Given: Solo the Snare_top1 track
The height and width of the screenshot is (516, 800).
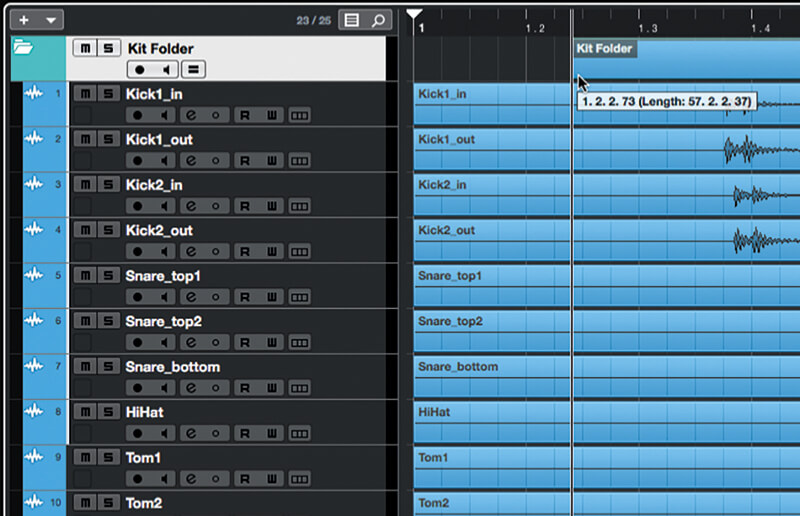Looking at the screenshot, I should click(x=108, y=276).
